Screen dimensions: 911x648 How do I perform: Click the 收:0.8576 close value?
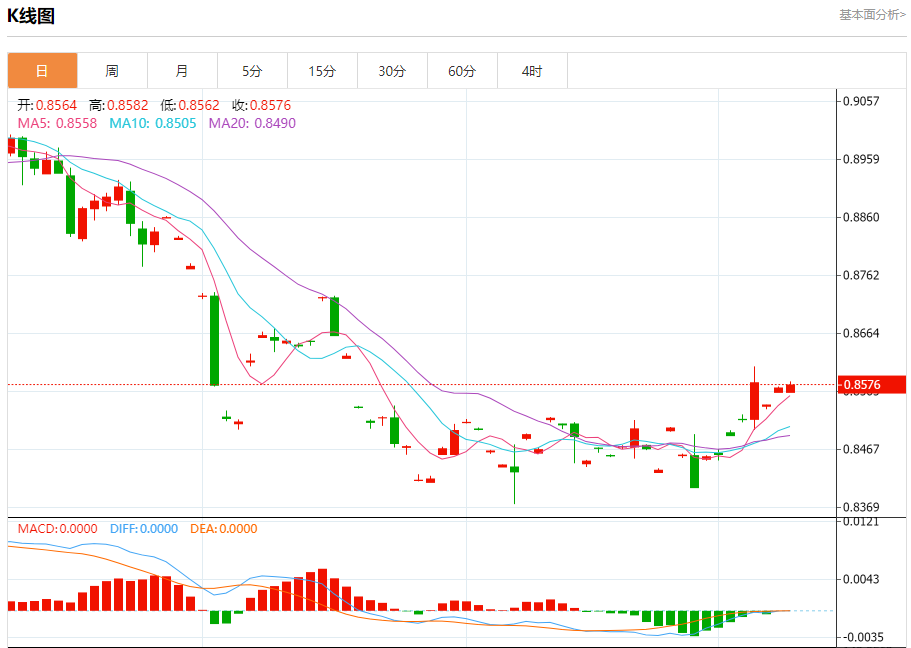261,105
